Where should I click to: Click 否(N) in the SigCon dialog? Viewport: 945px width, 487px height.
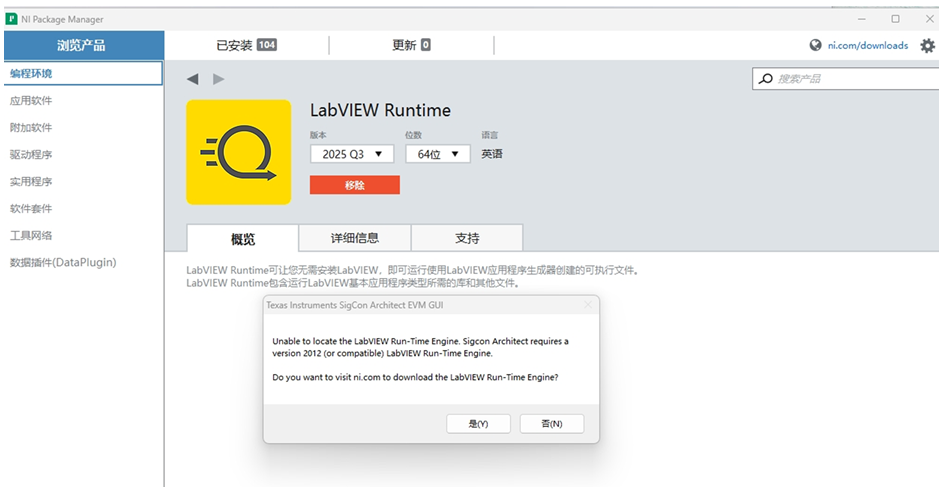coord(551,424)
